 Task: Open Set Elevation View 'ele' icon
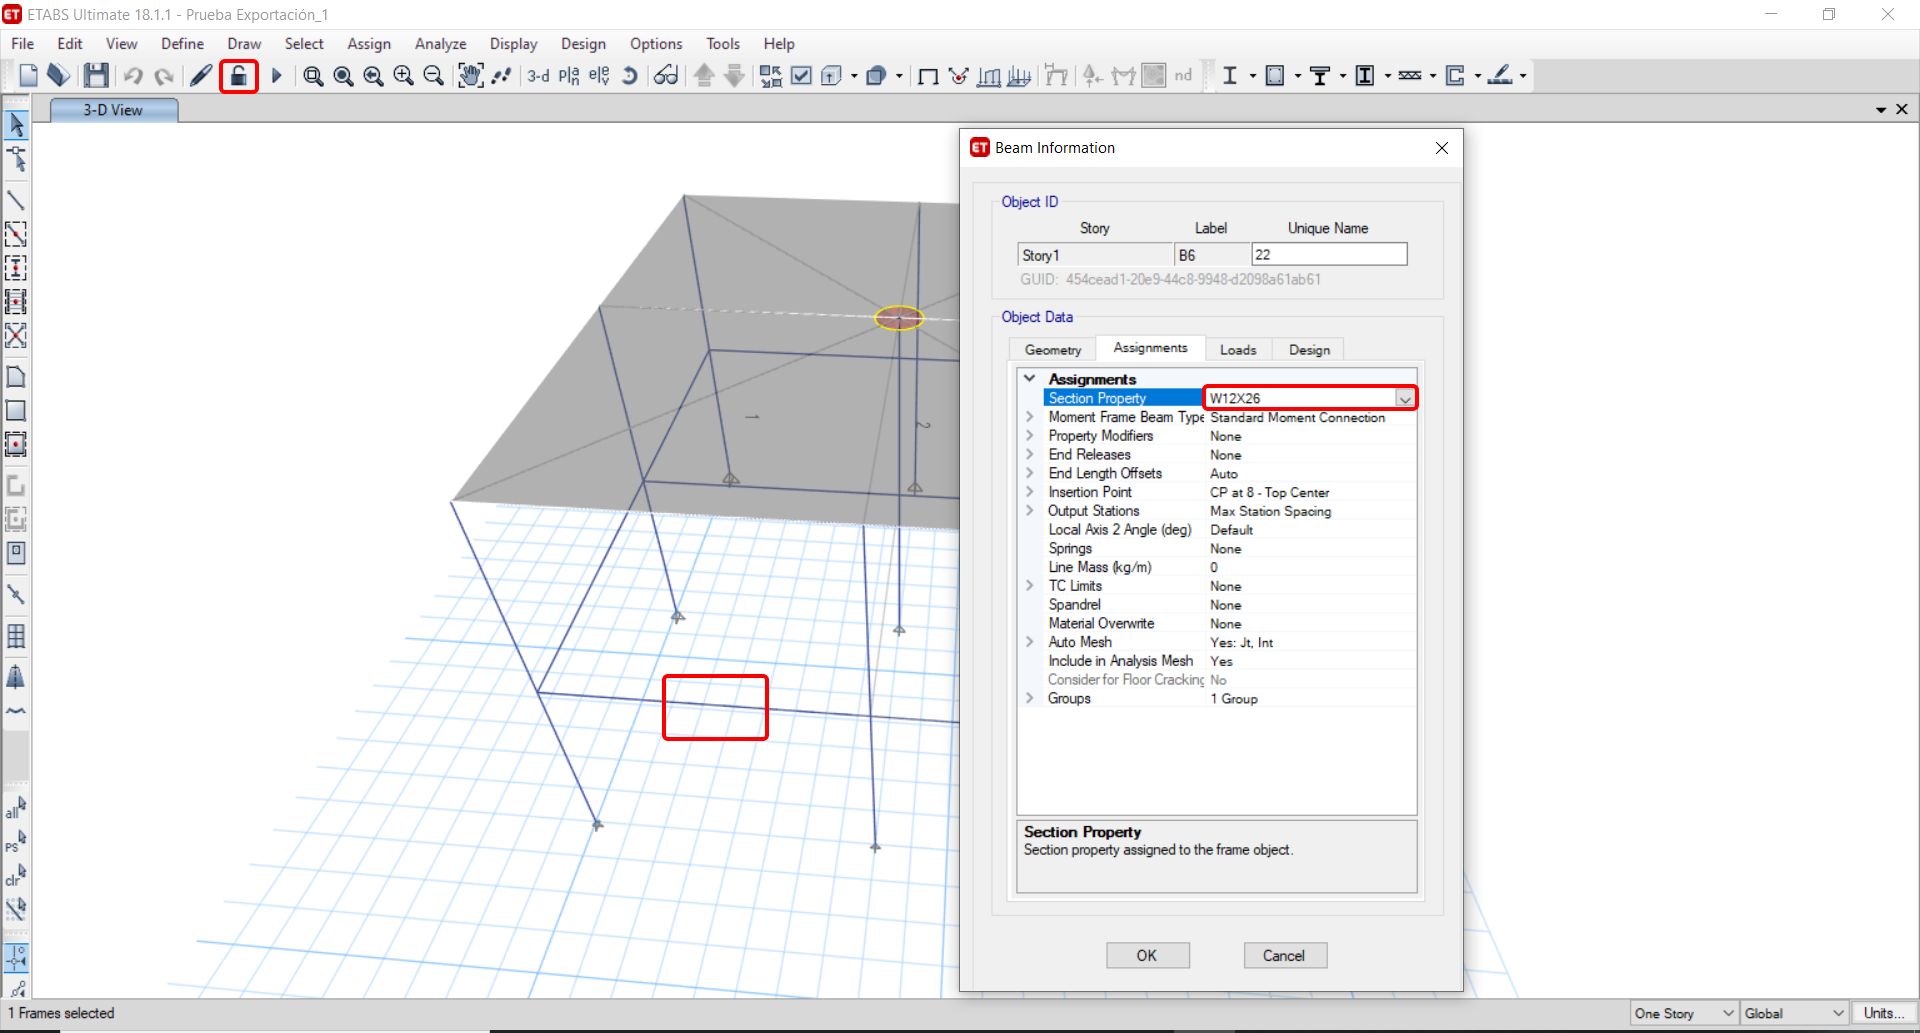[x=599, y=76]
